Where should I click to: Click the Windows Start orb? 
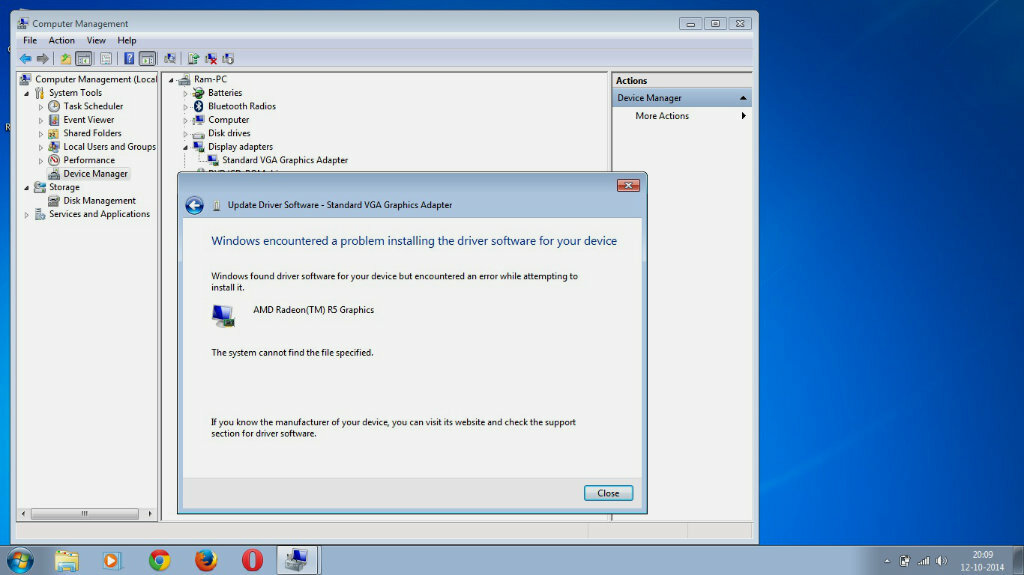(20, 561)
